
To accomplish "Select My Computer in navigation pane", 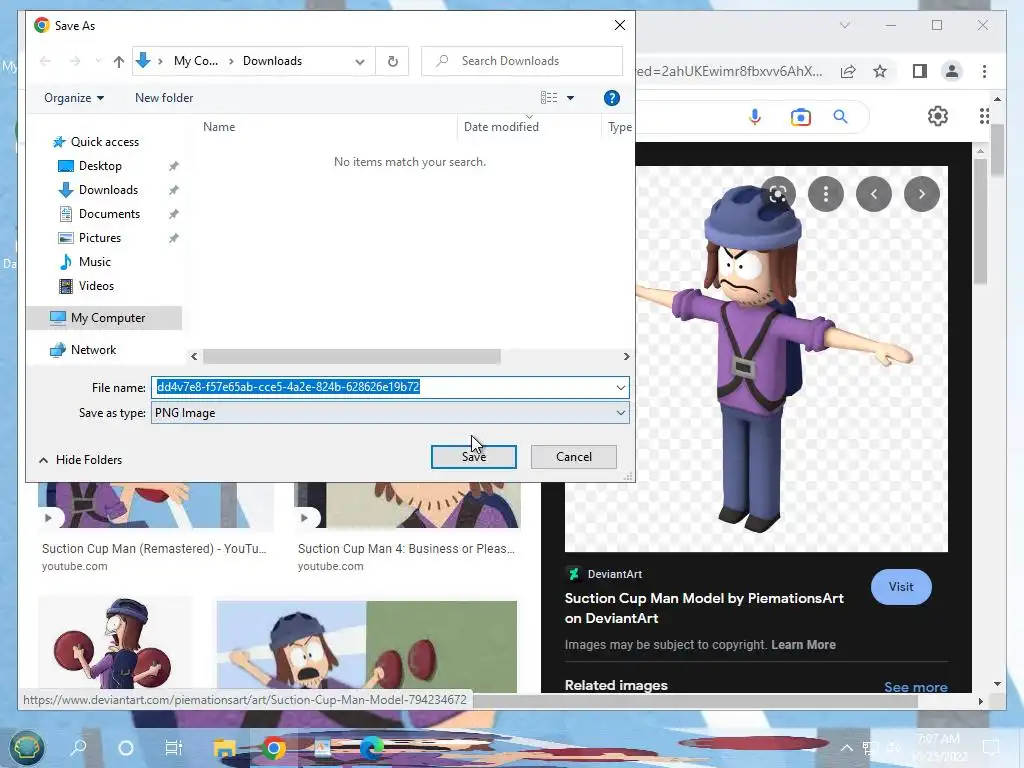I will tap(104, 318).
